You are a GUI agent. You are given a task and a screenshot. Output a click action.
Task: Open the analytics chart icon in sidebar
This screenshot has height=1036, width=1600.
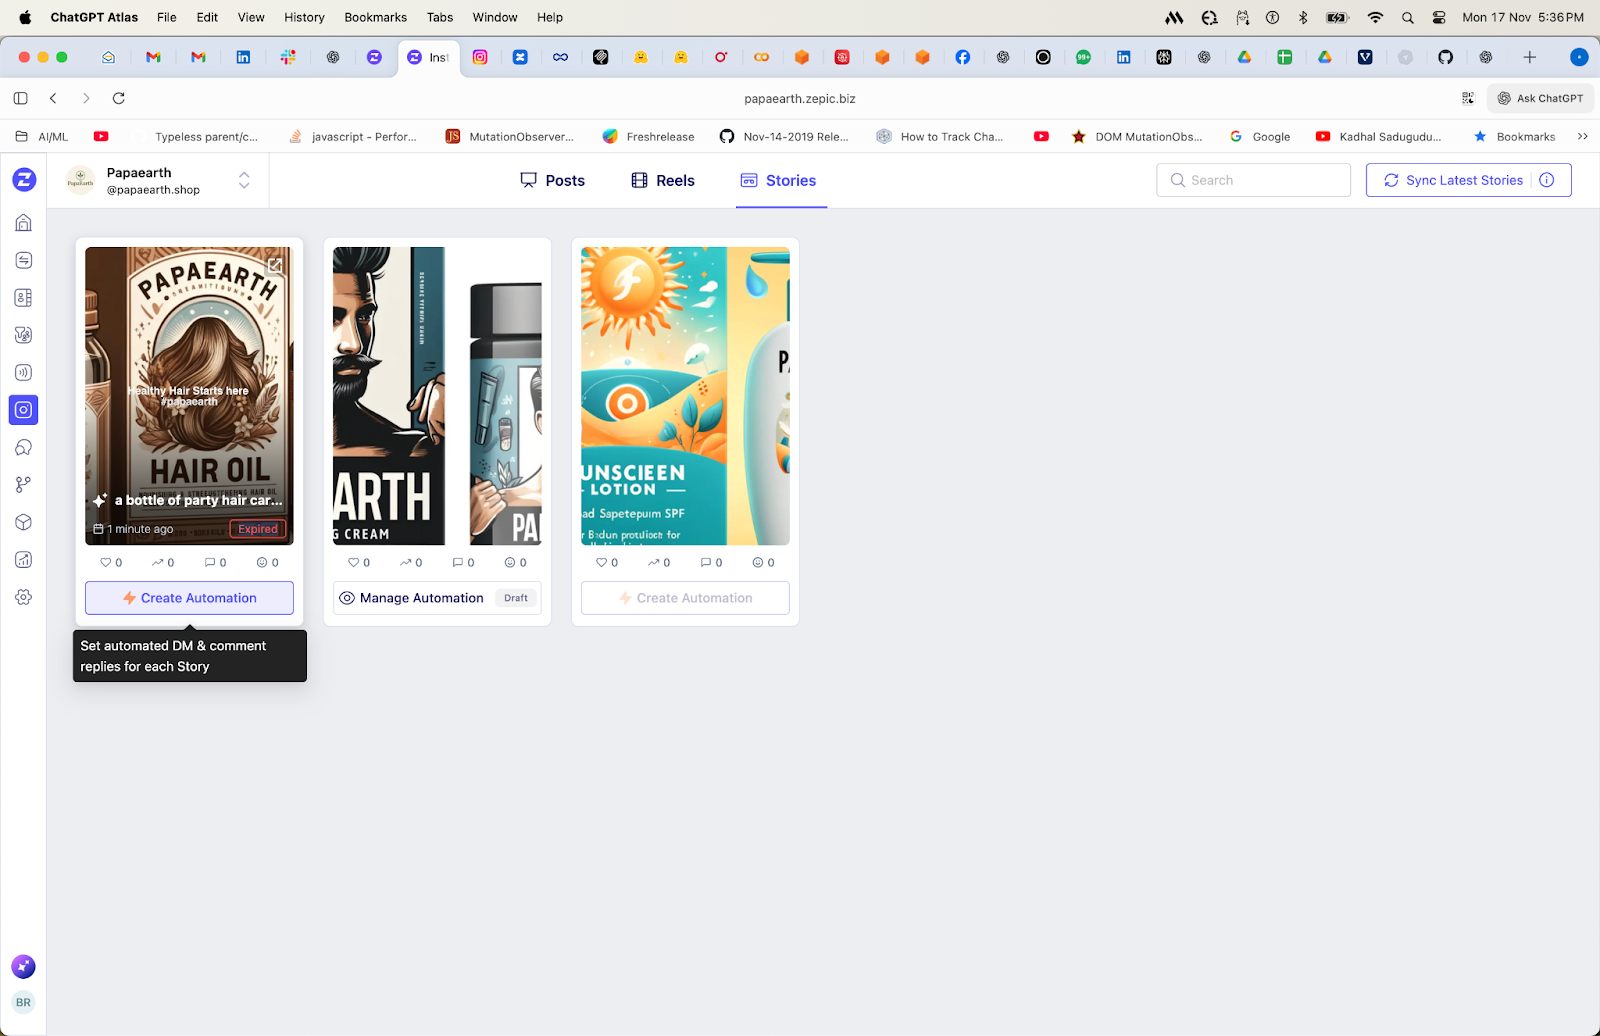(x=24, y=560)
